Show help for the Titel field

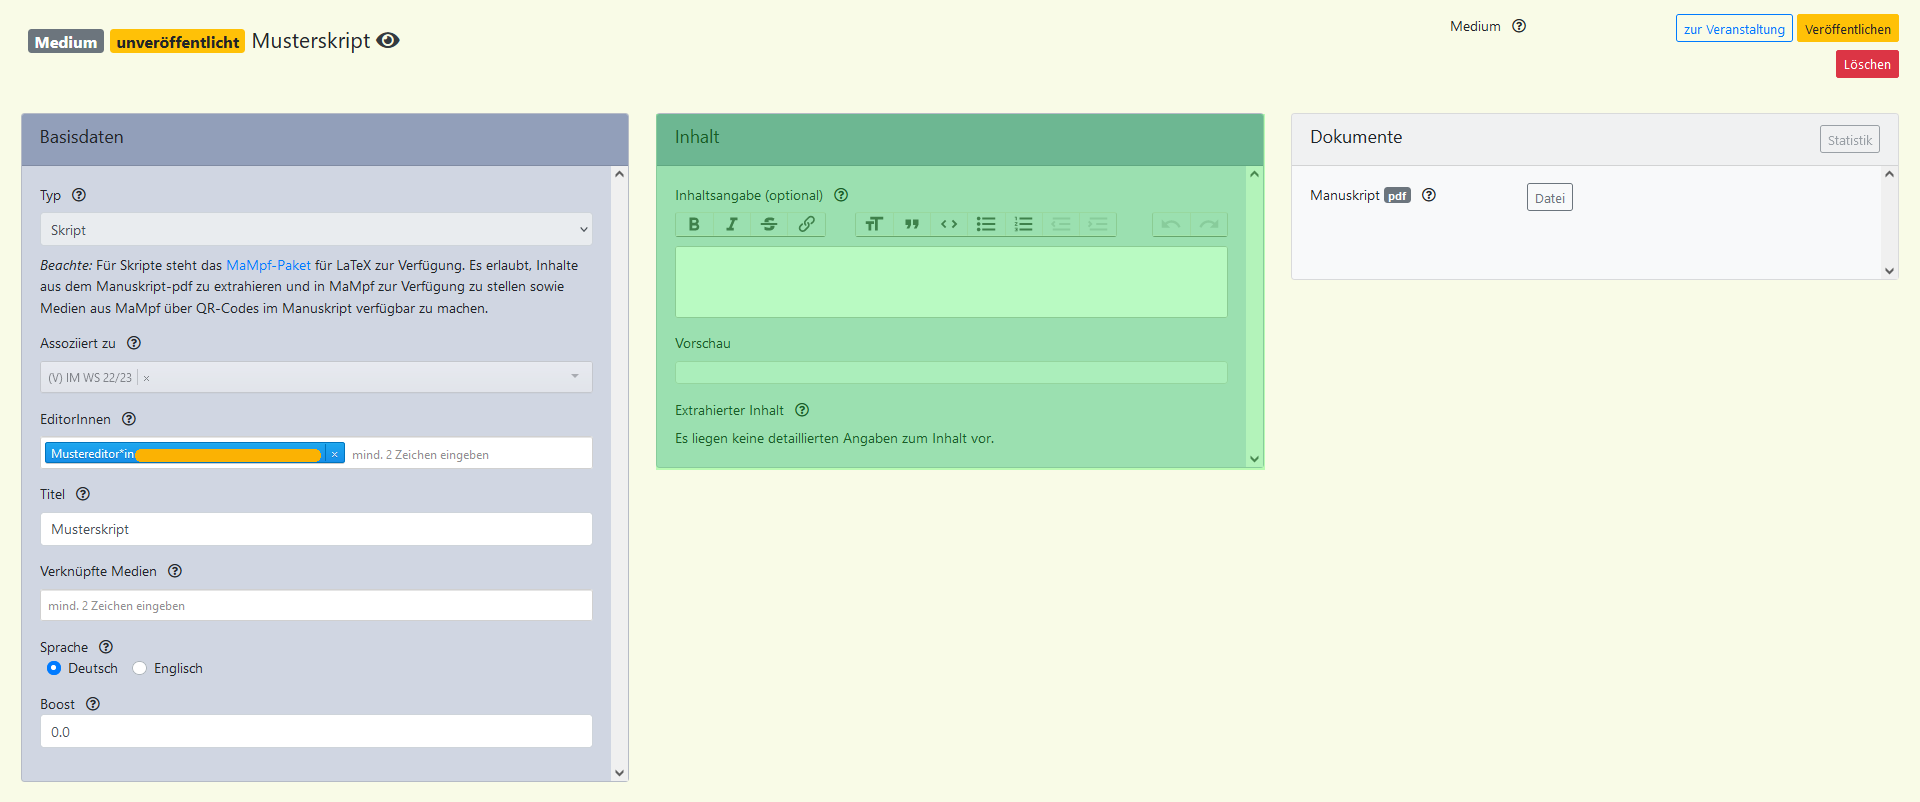[83, 494]
